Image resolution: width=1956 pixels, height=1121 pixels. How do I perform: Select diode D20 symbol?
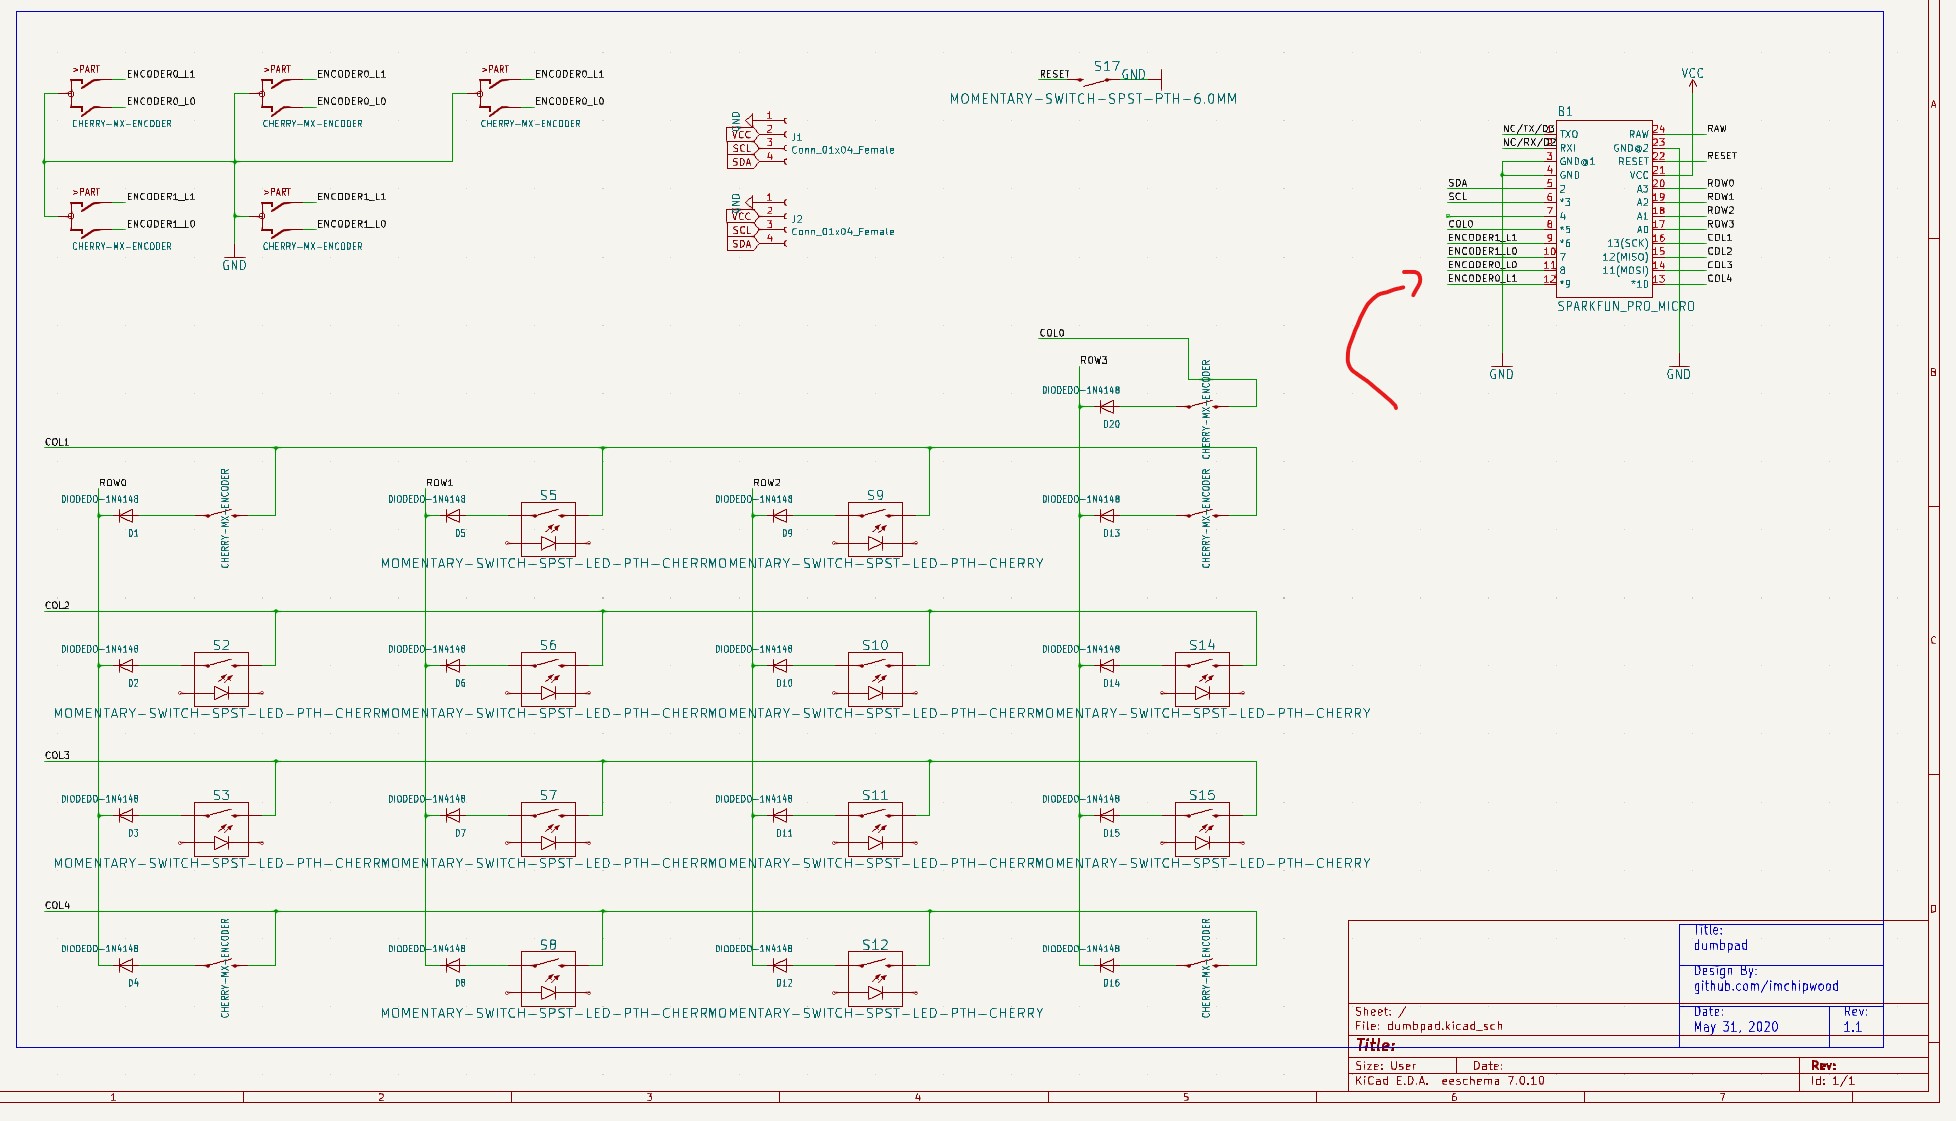[x=1107, y=407]
